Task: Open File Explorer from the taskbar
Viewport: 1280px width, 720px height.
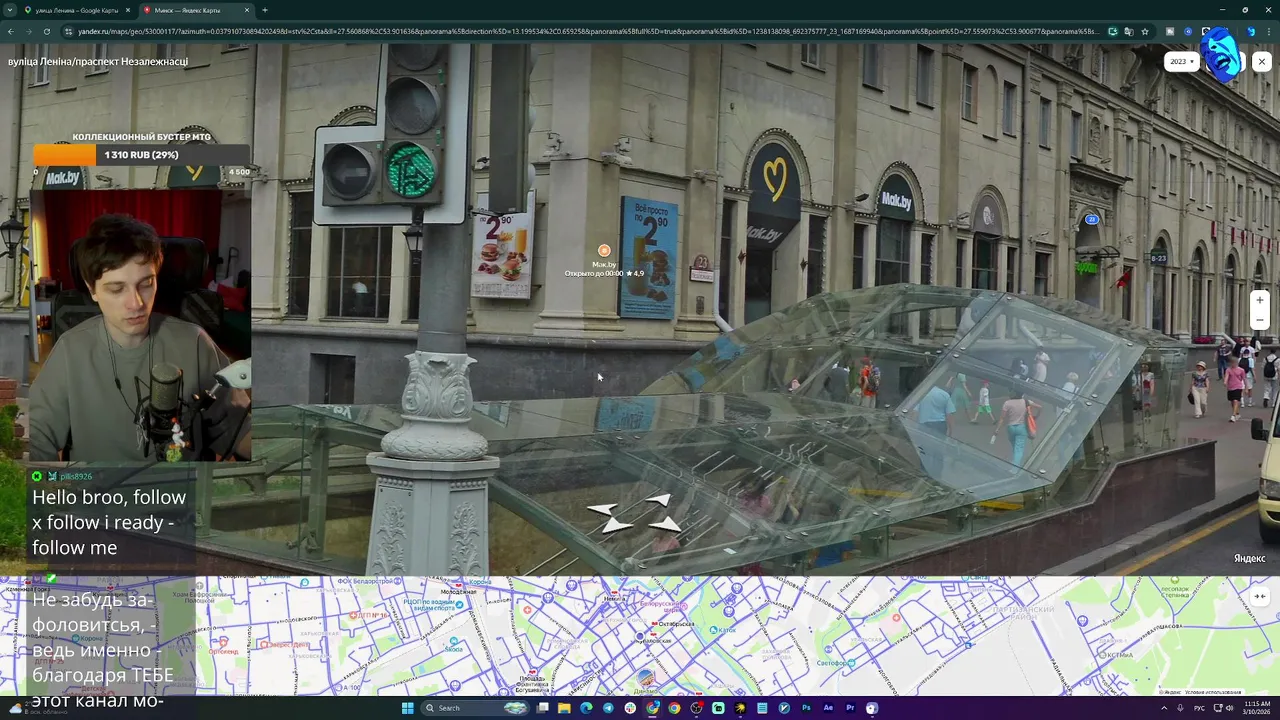Action: click(x=564, y=708)
